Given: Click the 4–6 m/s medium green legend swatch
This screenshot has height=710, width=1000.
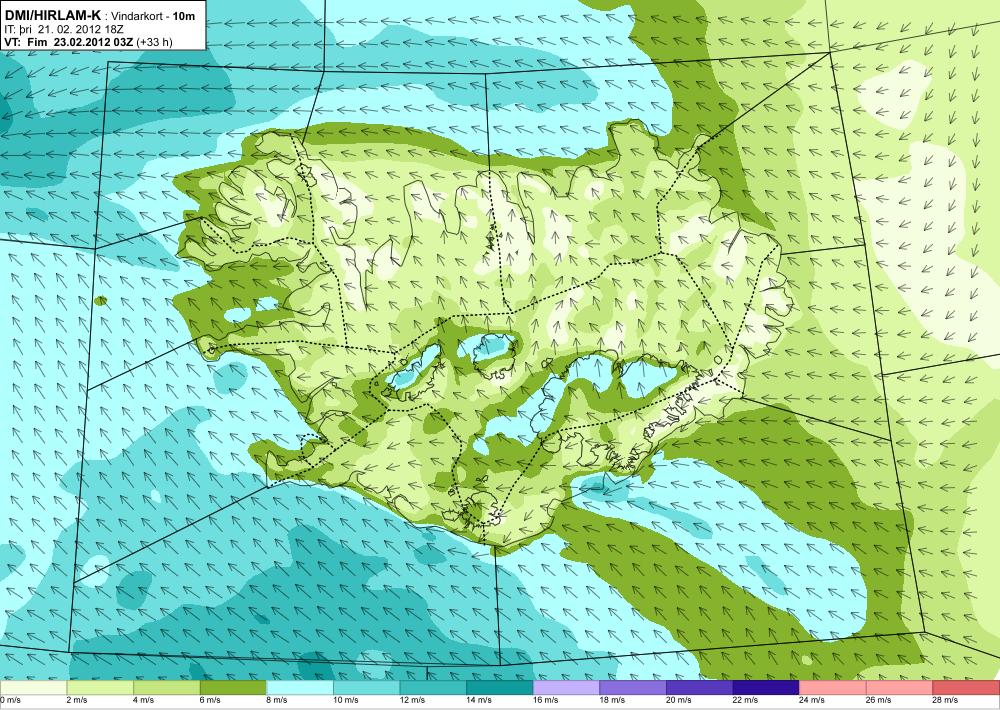Looking at the screenshot, I should click(166, 688).
